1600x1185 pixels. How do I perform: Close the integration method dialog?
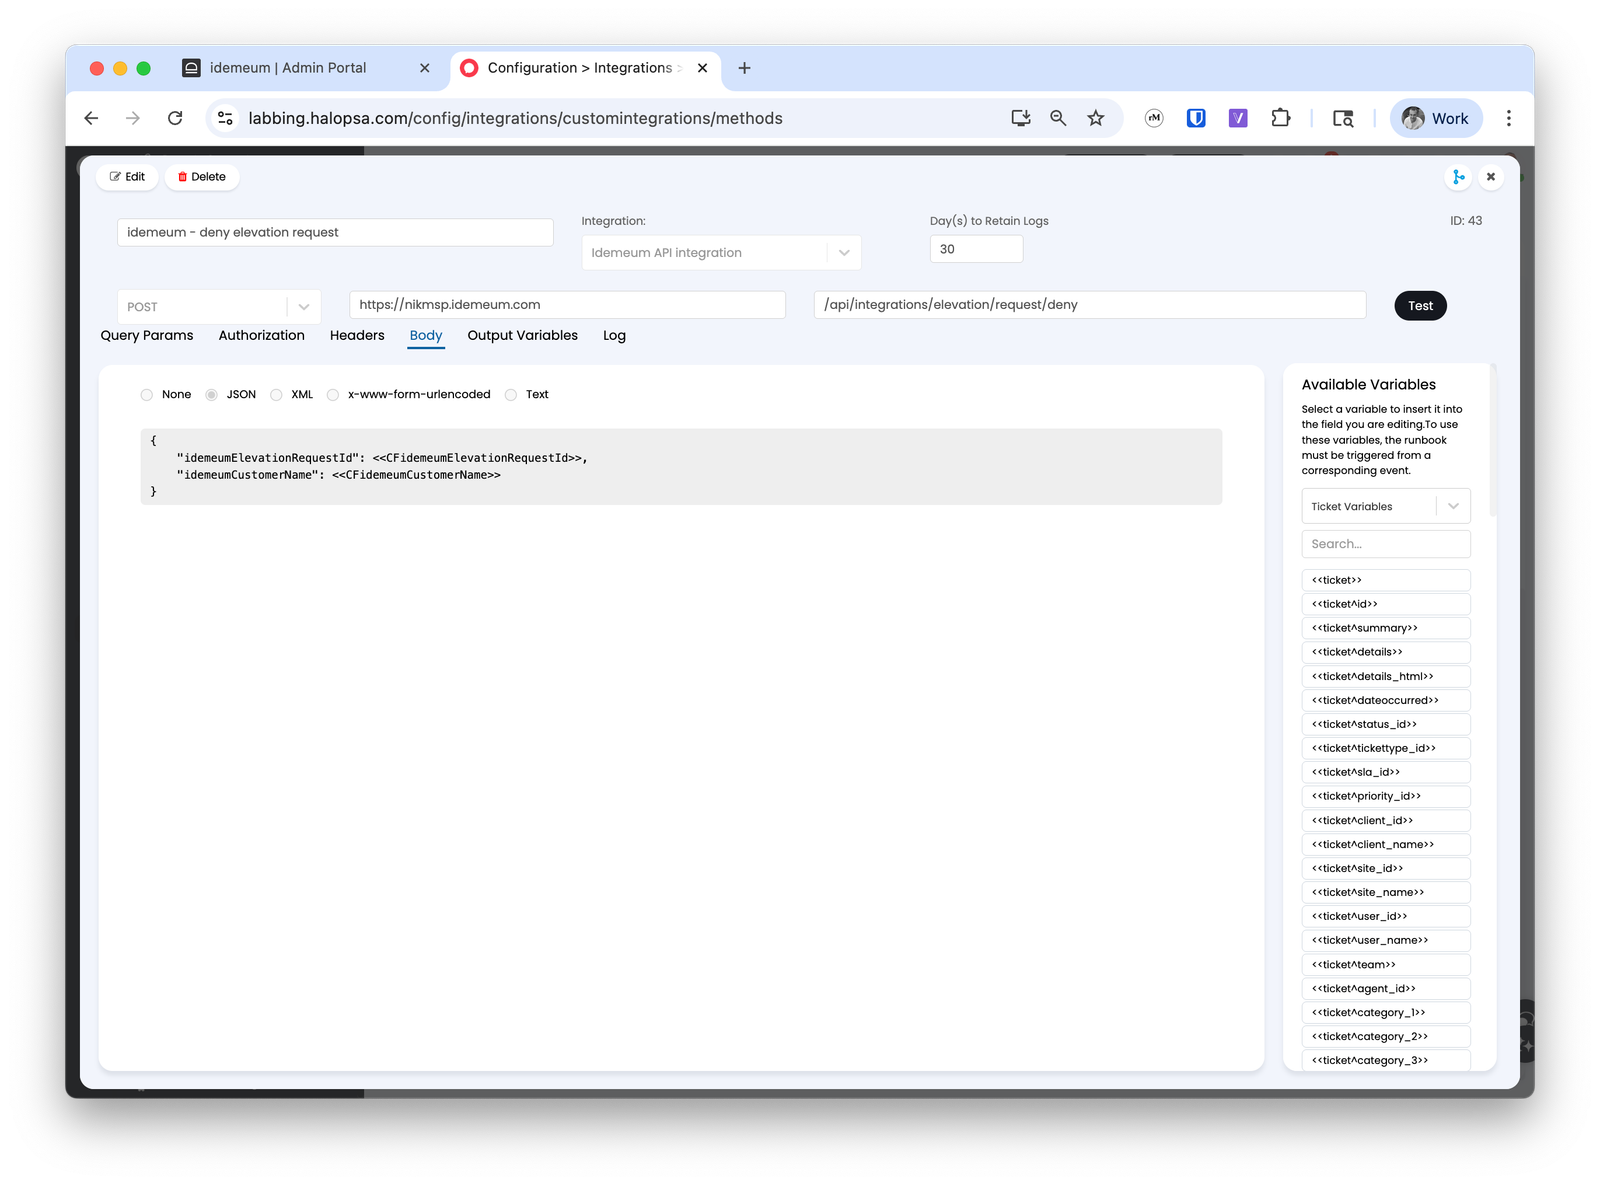pos(1491,177)
